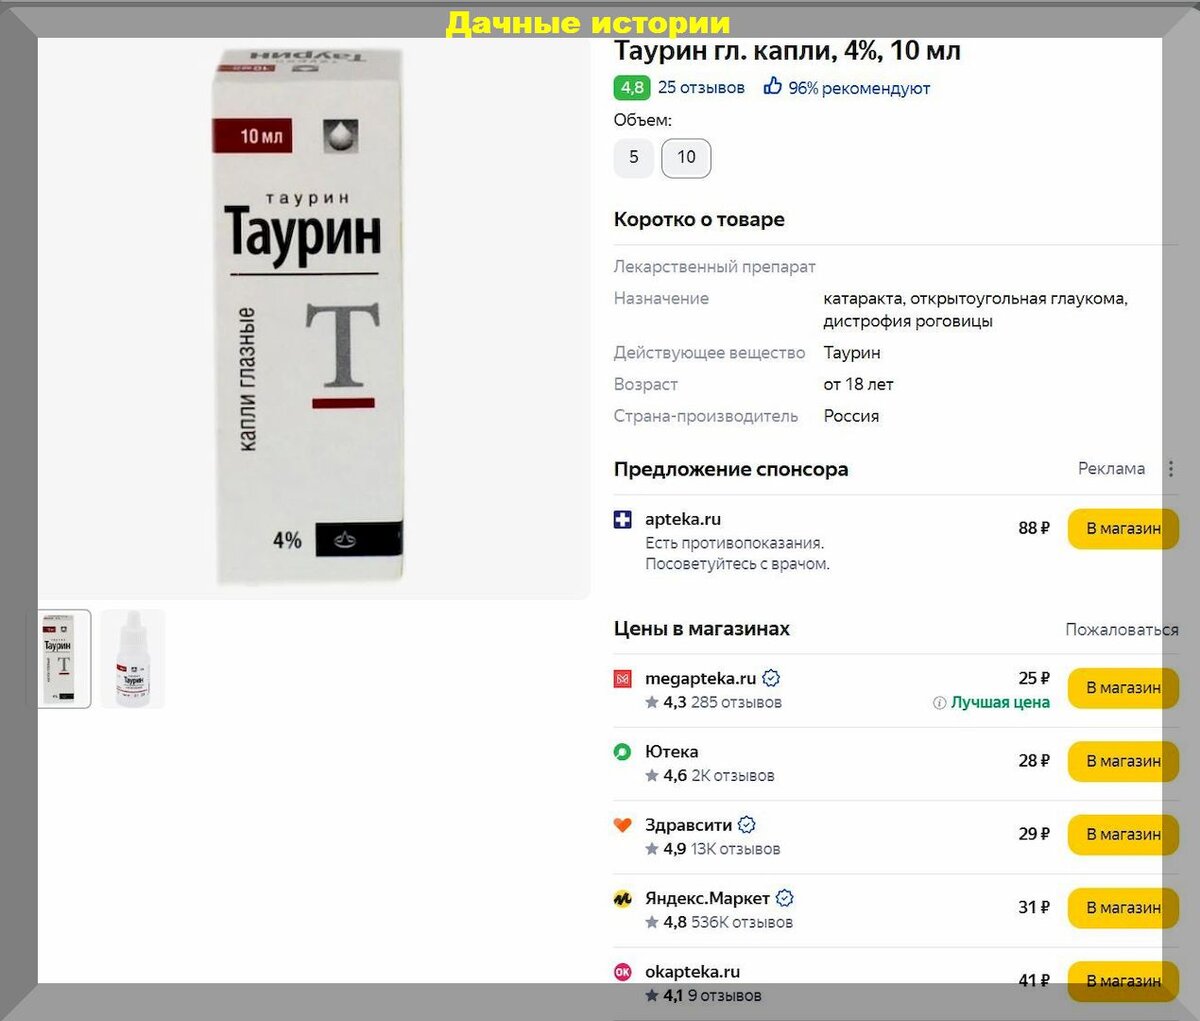Click the Реклама ad label
The width and height of the screenshot is (1200, 1021).
coord(1111,468)
